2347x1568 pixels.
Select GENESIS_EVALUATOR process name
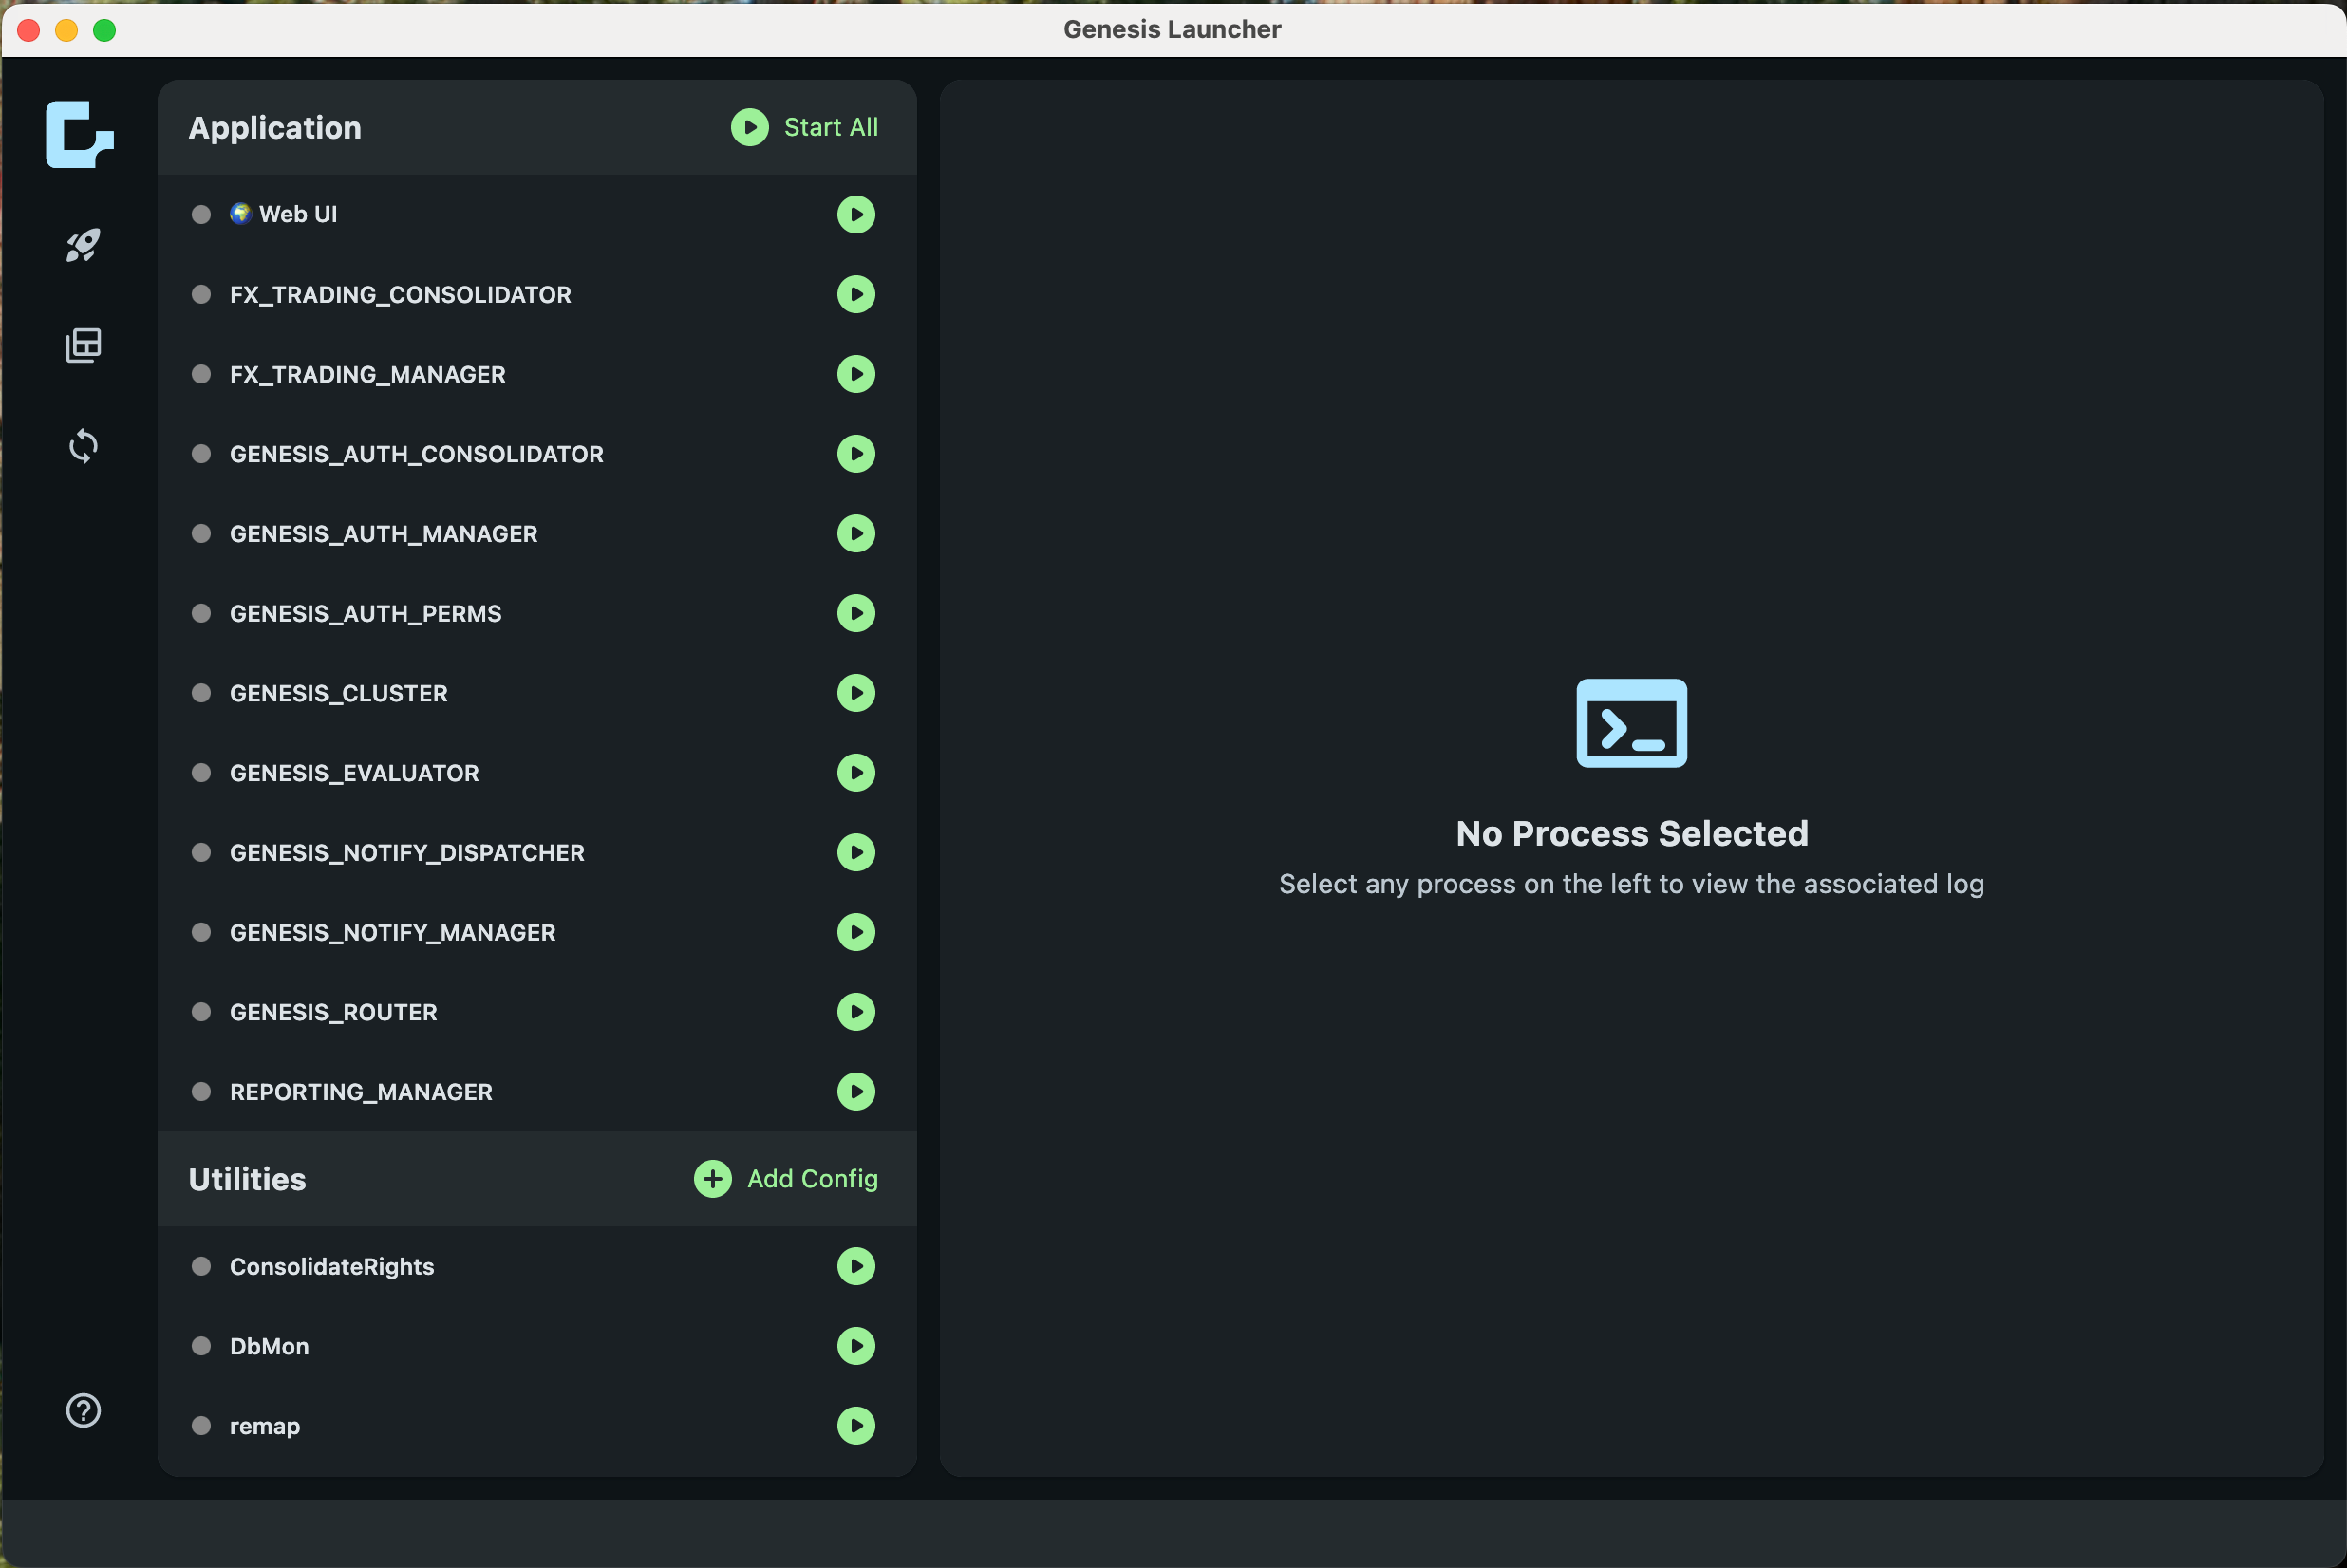[355, 772]
